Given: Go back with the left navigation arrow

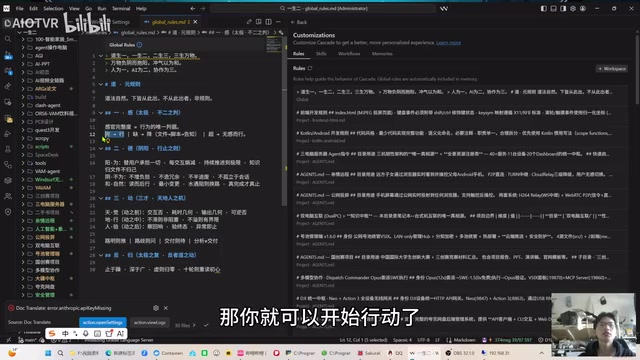Looking at the screenshot, I should coord(193,8).
